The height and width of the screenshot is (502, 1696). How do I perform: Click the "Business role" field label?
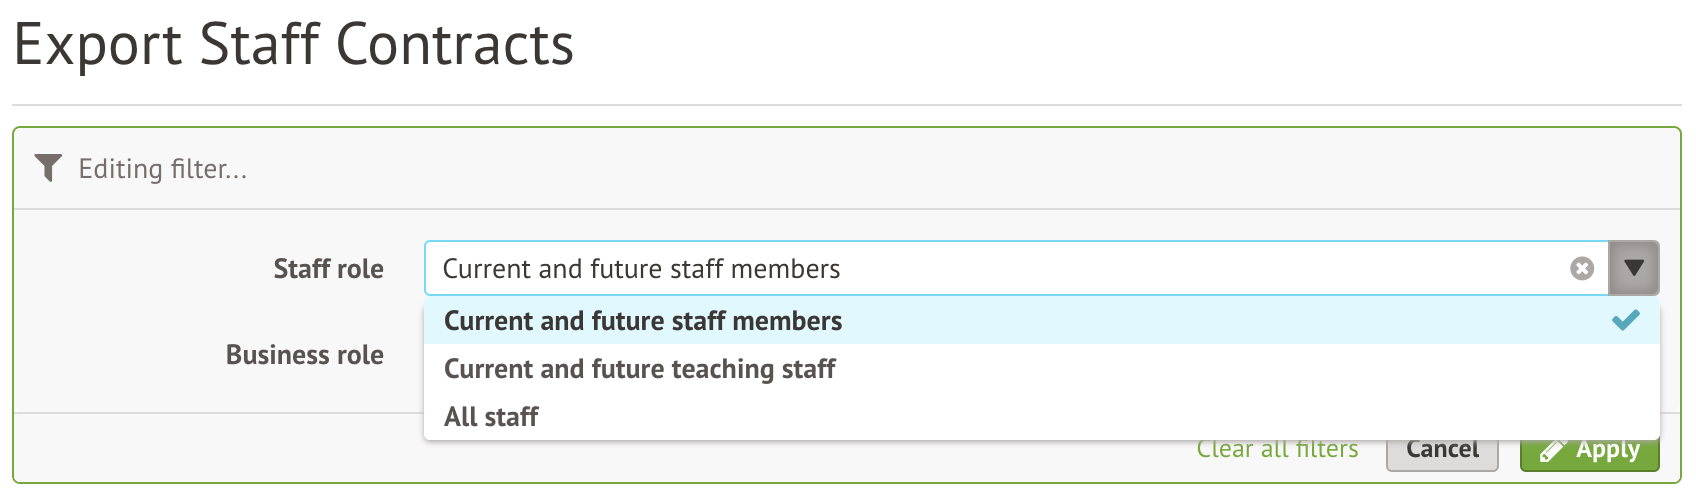point(304,355)
